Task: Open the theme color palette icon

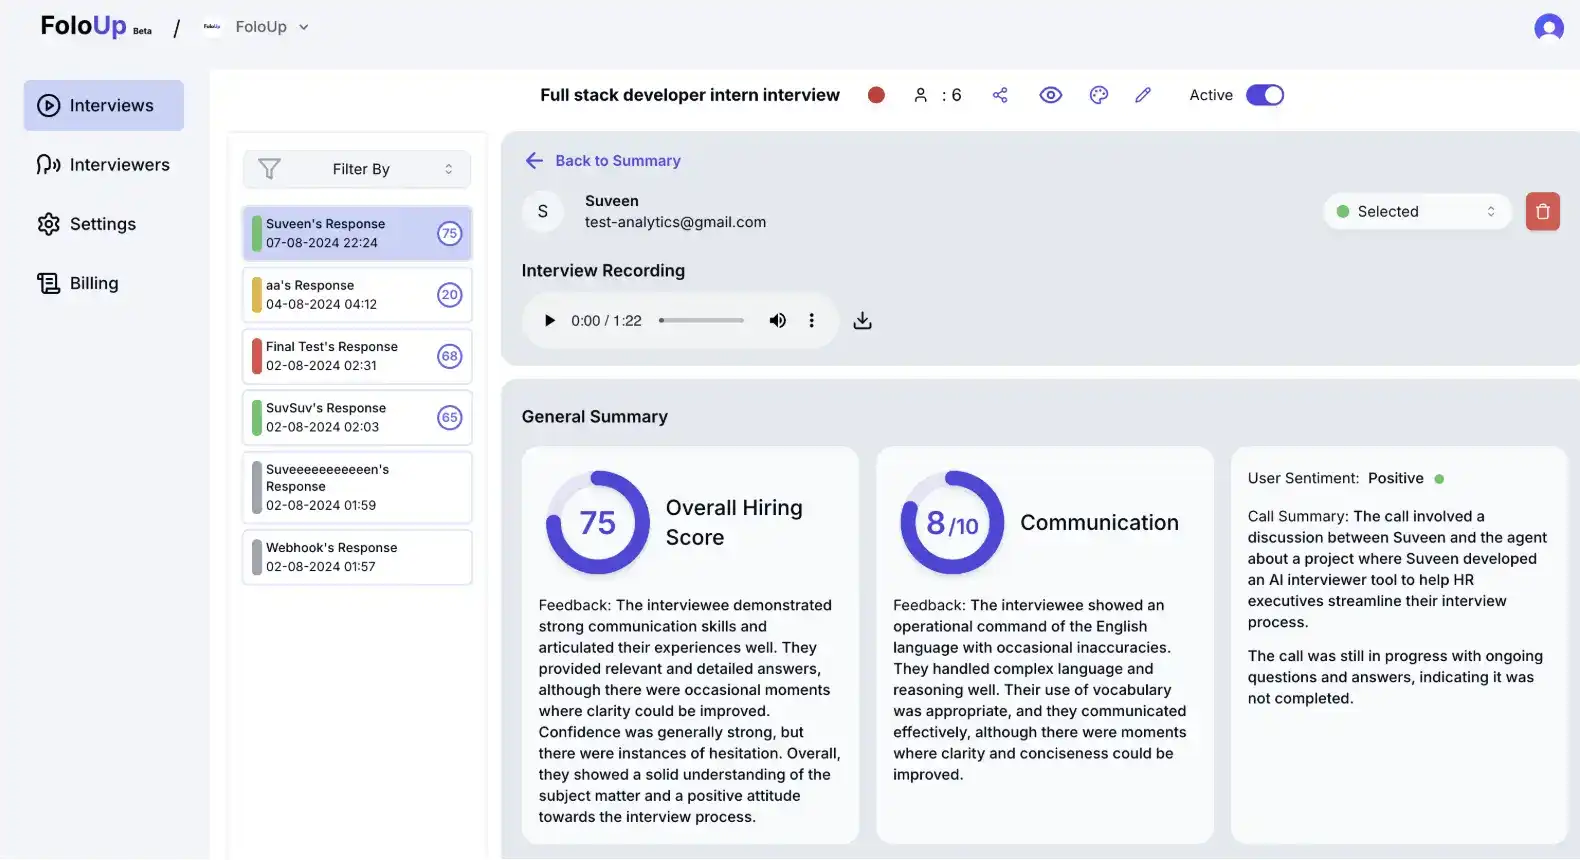Action: (x=1098, y=95)
